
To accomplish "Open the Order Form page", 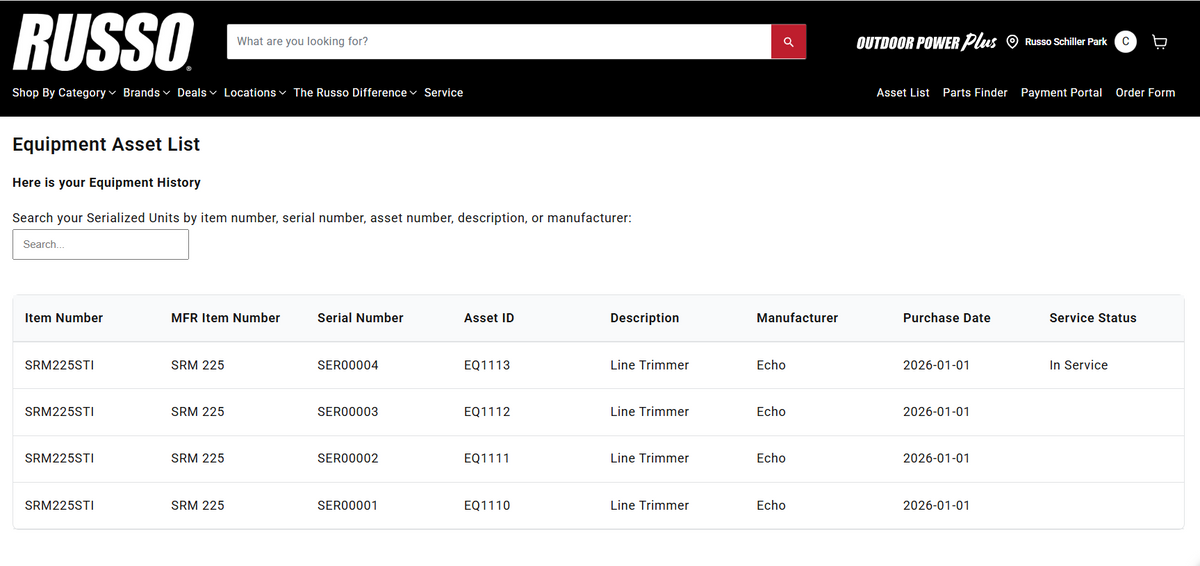I will tap(1145, 93).
